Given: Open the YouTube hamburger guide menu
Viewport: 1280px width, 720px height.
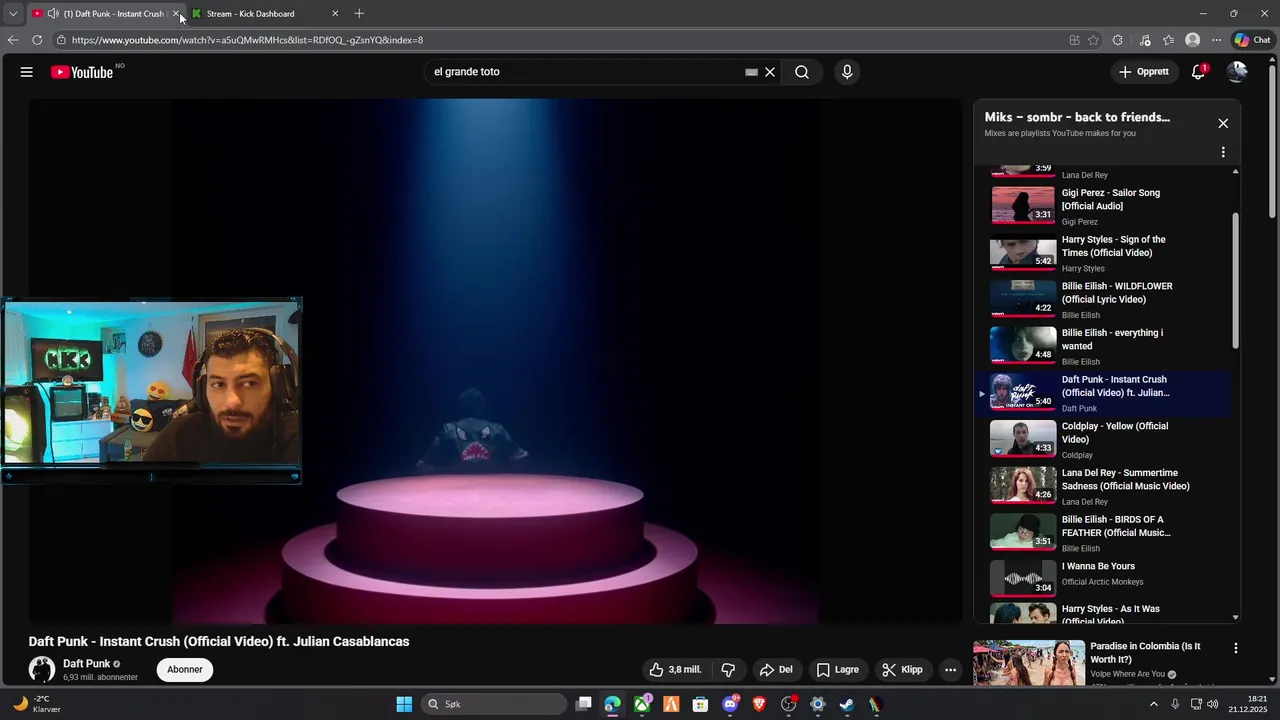Looking at the screenshot, I should click(x=27, y=72).
